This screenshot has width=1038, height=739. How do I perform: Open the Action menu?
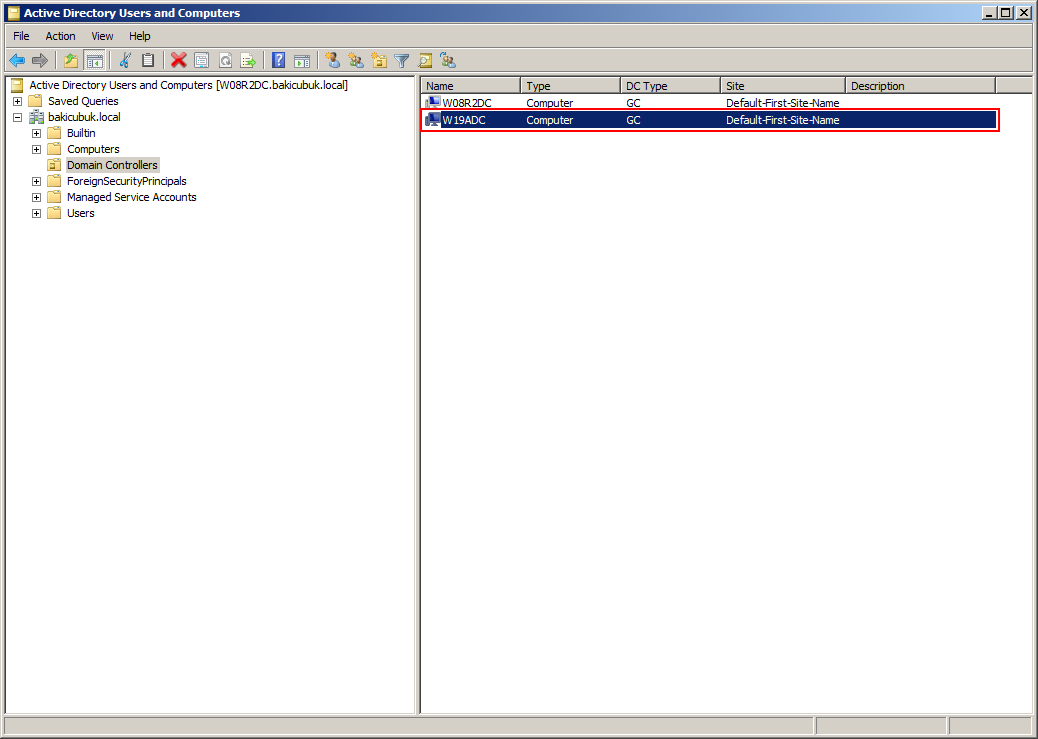60,36
